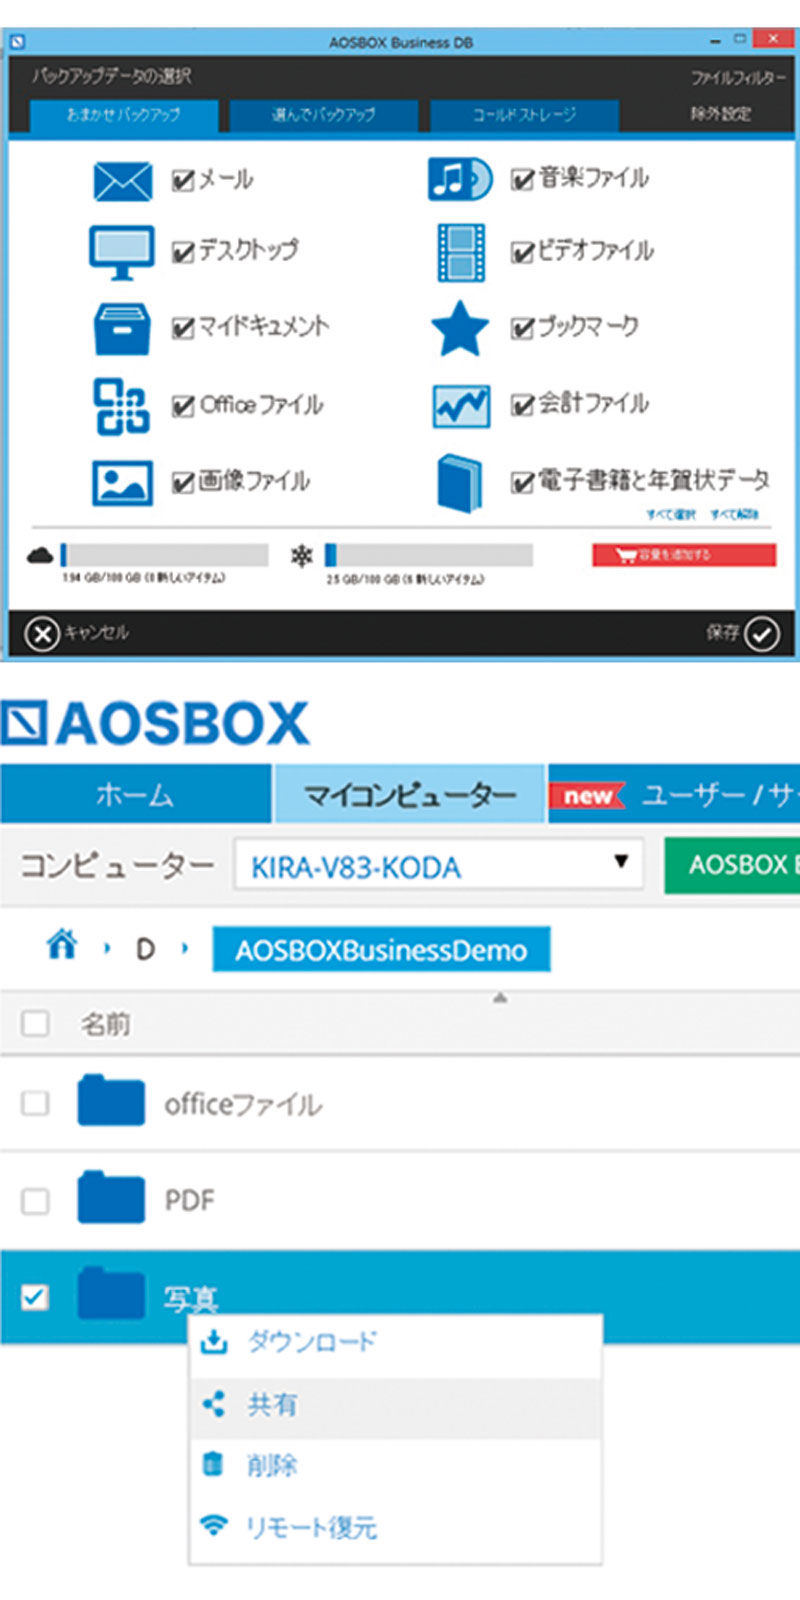Click AOSBOX Business DB title bar app icon
Screen dimensions: 800x1600
[17, 42]
